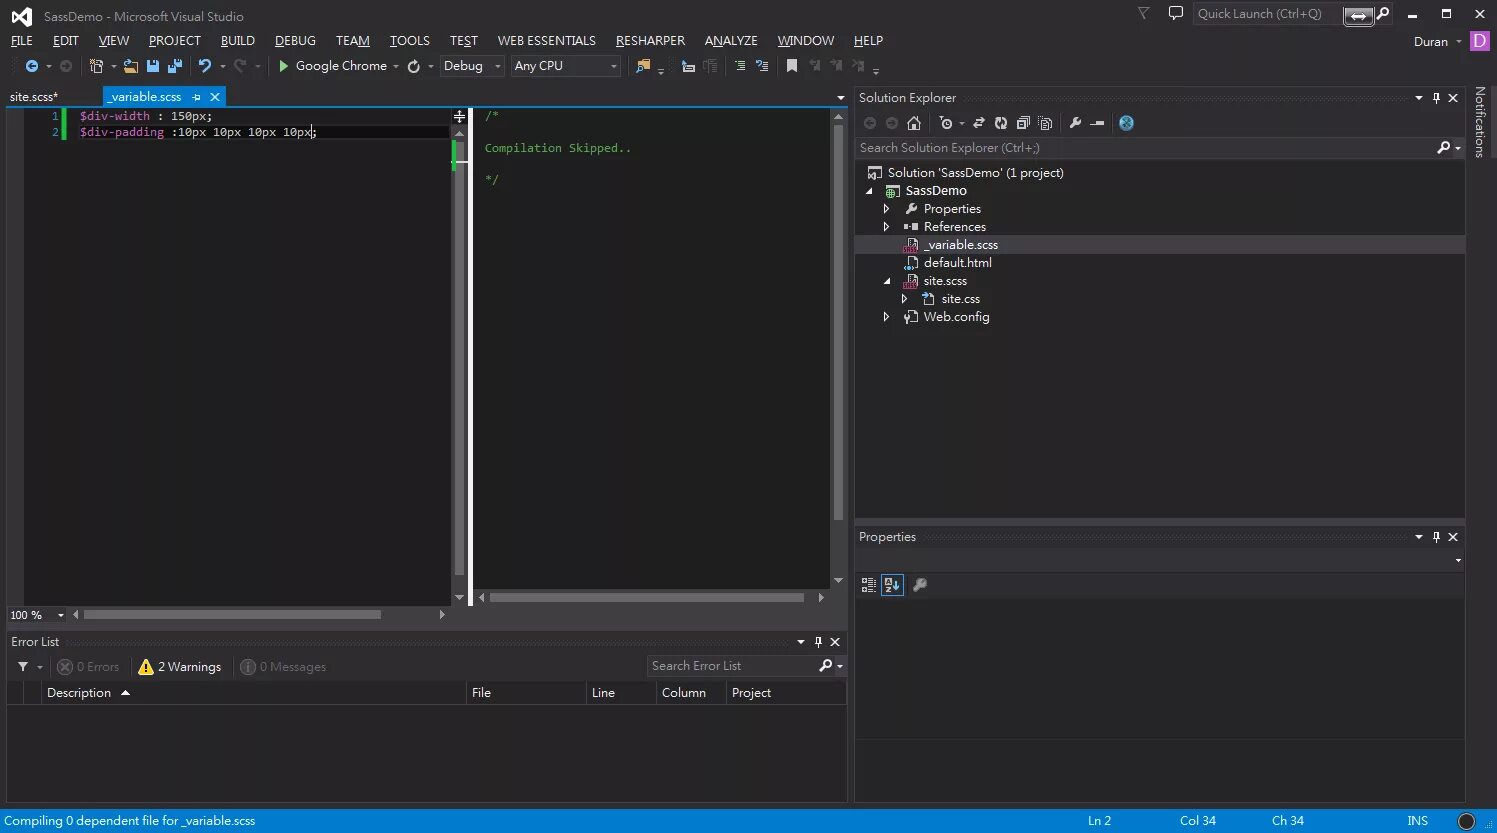Toggle the 0 Errors filter
Image resolution: width=1497 pixels, height=833 pixels.
coord(88,667)
